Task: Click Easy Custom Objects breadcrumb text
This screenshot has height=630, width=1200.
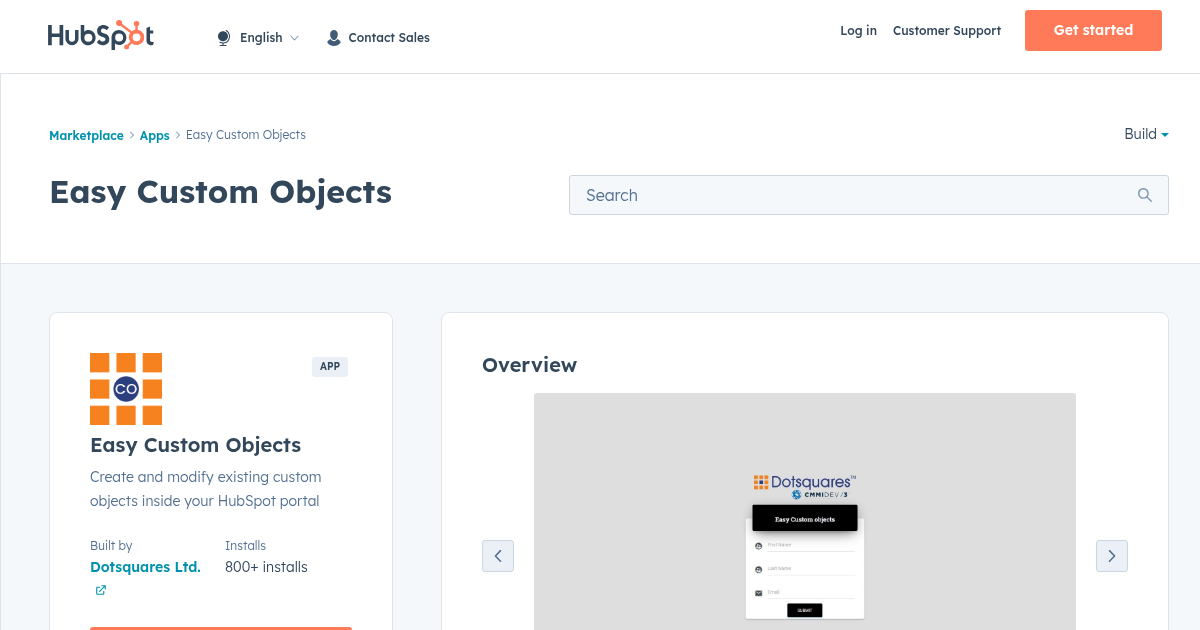Action: [246, 135]
